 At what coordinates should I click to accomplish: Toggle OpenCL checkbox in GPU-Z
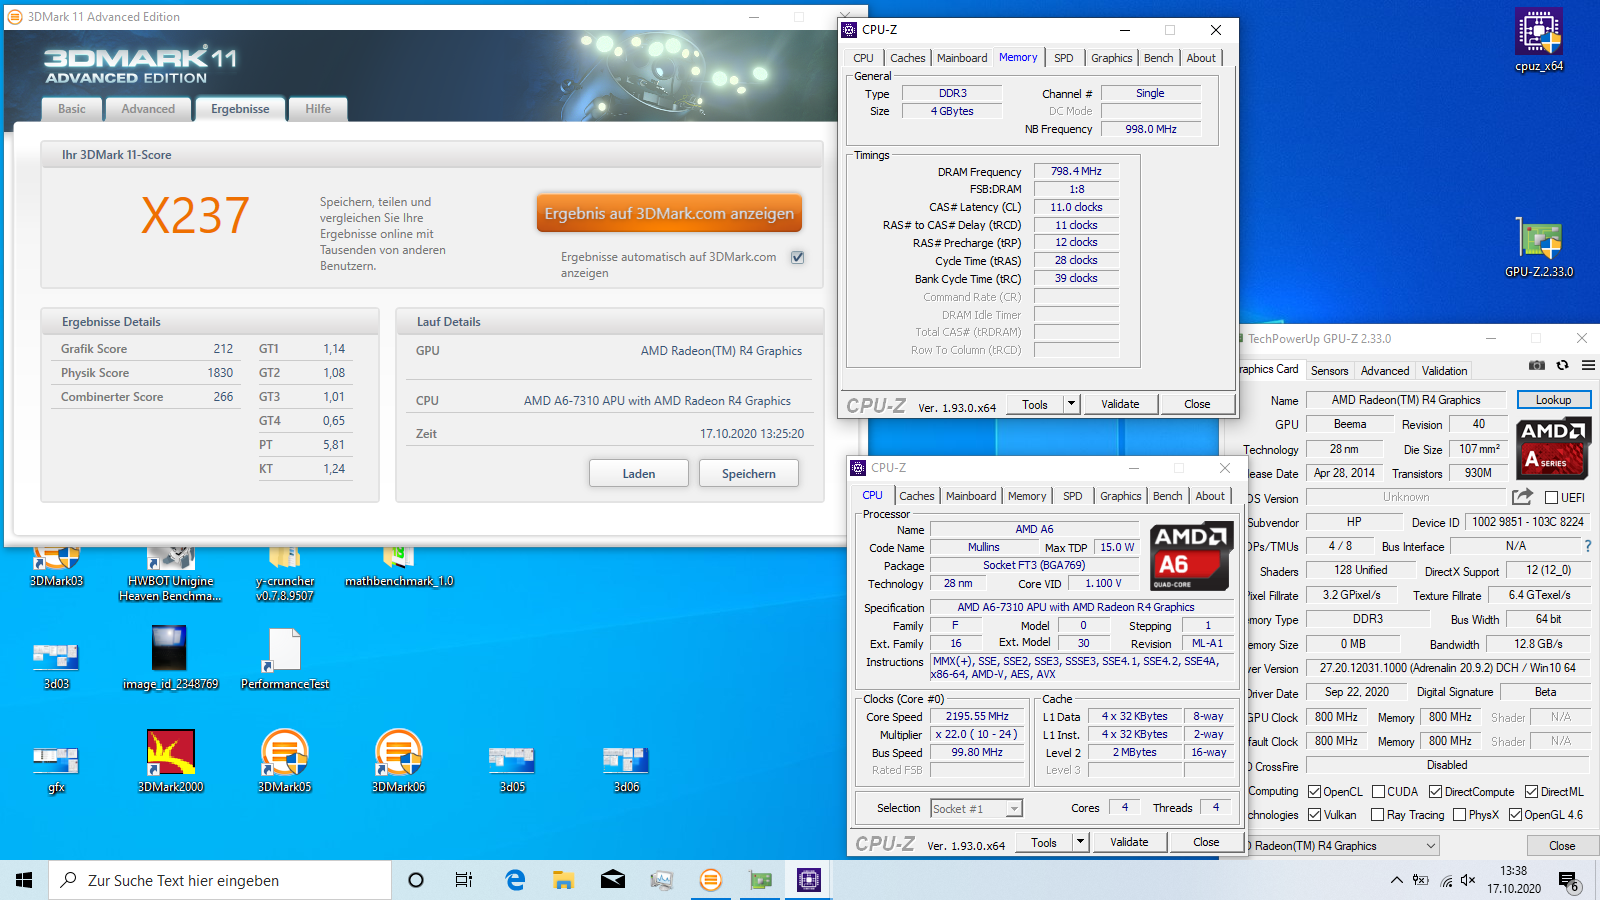(1315, 792)
